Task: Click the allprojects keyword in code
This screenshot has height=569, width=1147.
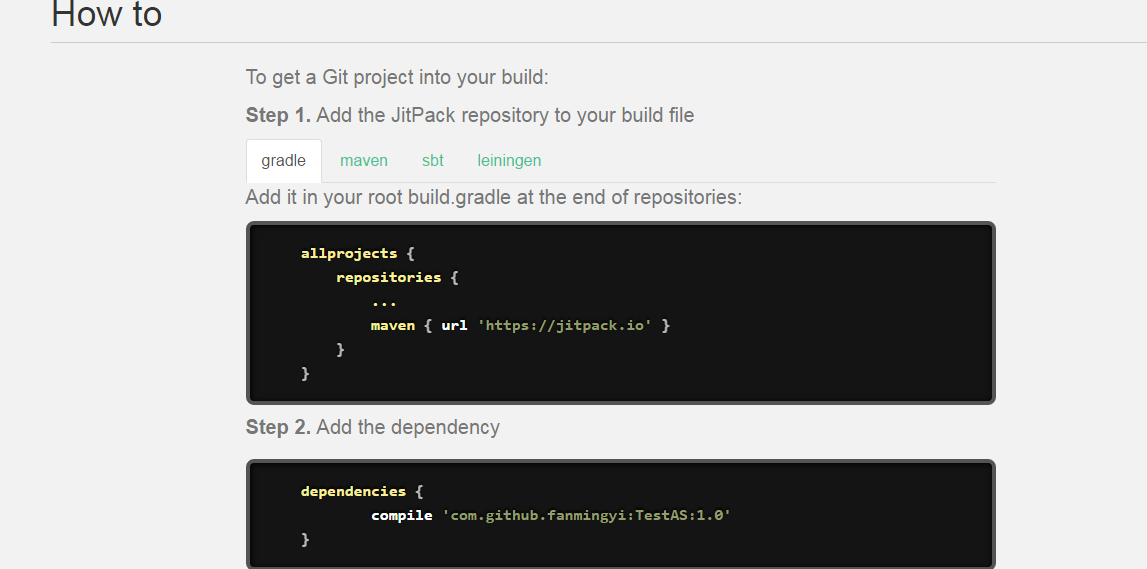Action: 349,254
